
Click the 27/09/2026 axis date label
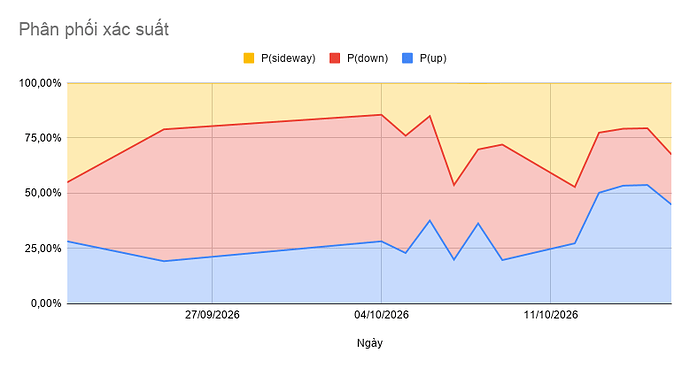tap(212, 315)
